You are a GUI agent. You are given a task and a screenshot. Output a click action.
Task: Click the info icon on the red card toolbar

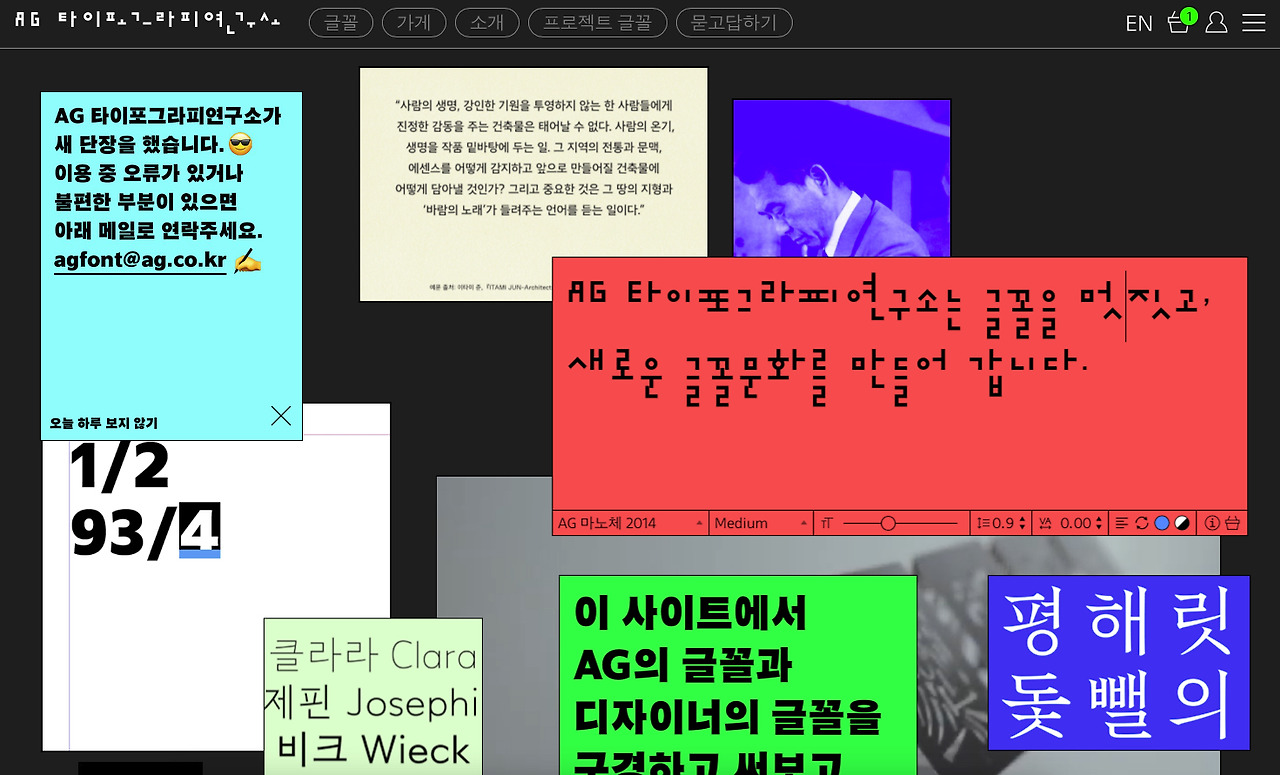(x=1212, y=522)
